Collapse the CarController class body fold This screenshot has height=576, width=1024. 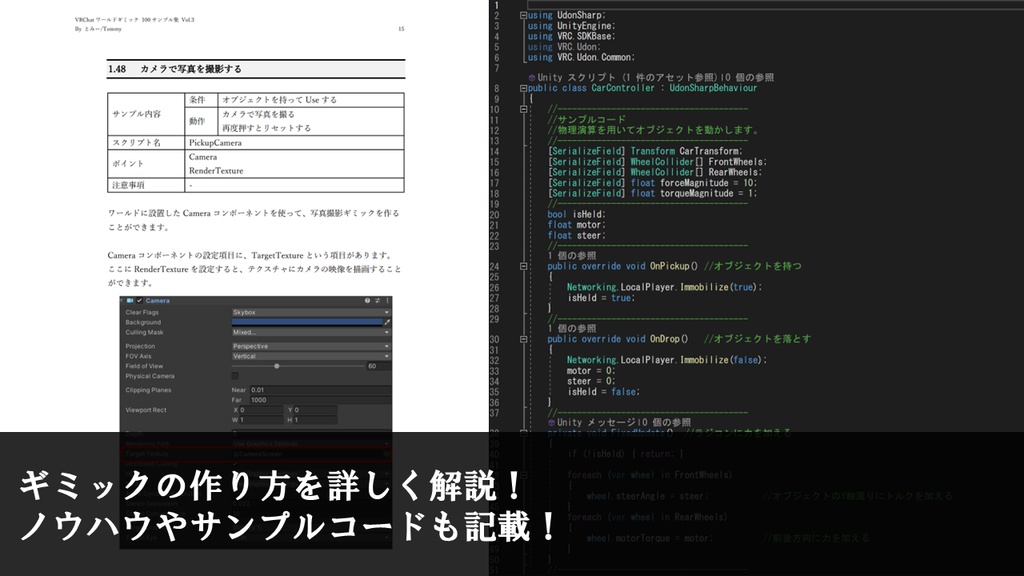[x=523, y=88]
